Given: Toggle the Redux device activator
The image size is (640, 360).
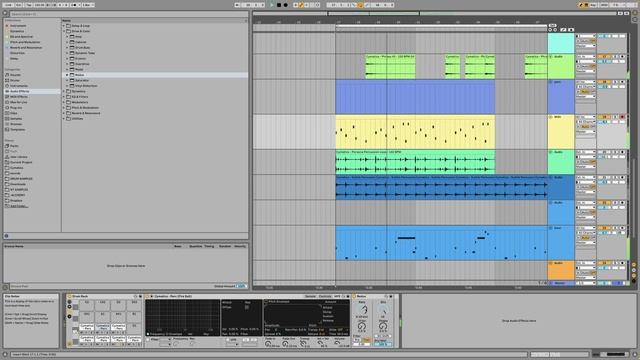Looking at the screenshot, I should [x=355, y=296].
